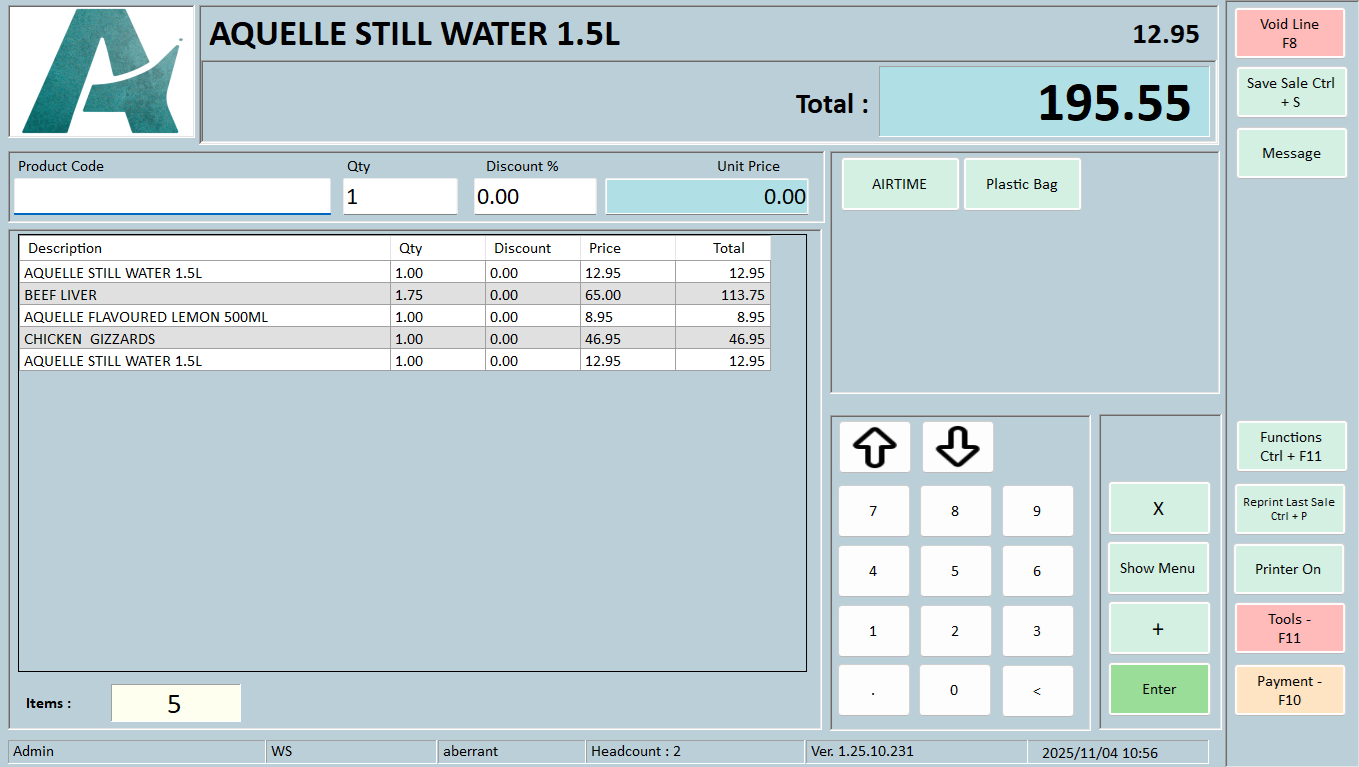Image resolution: width=1359 pixels, height=767 pixels.
Task: Open the Message function
Action: click(1291, 153)
